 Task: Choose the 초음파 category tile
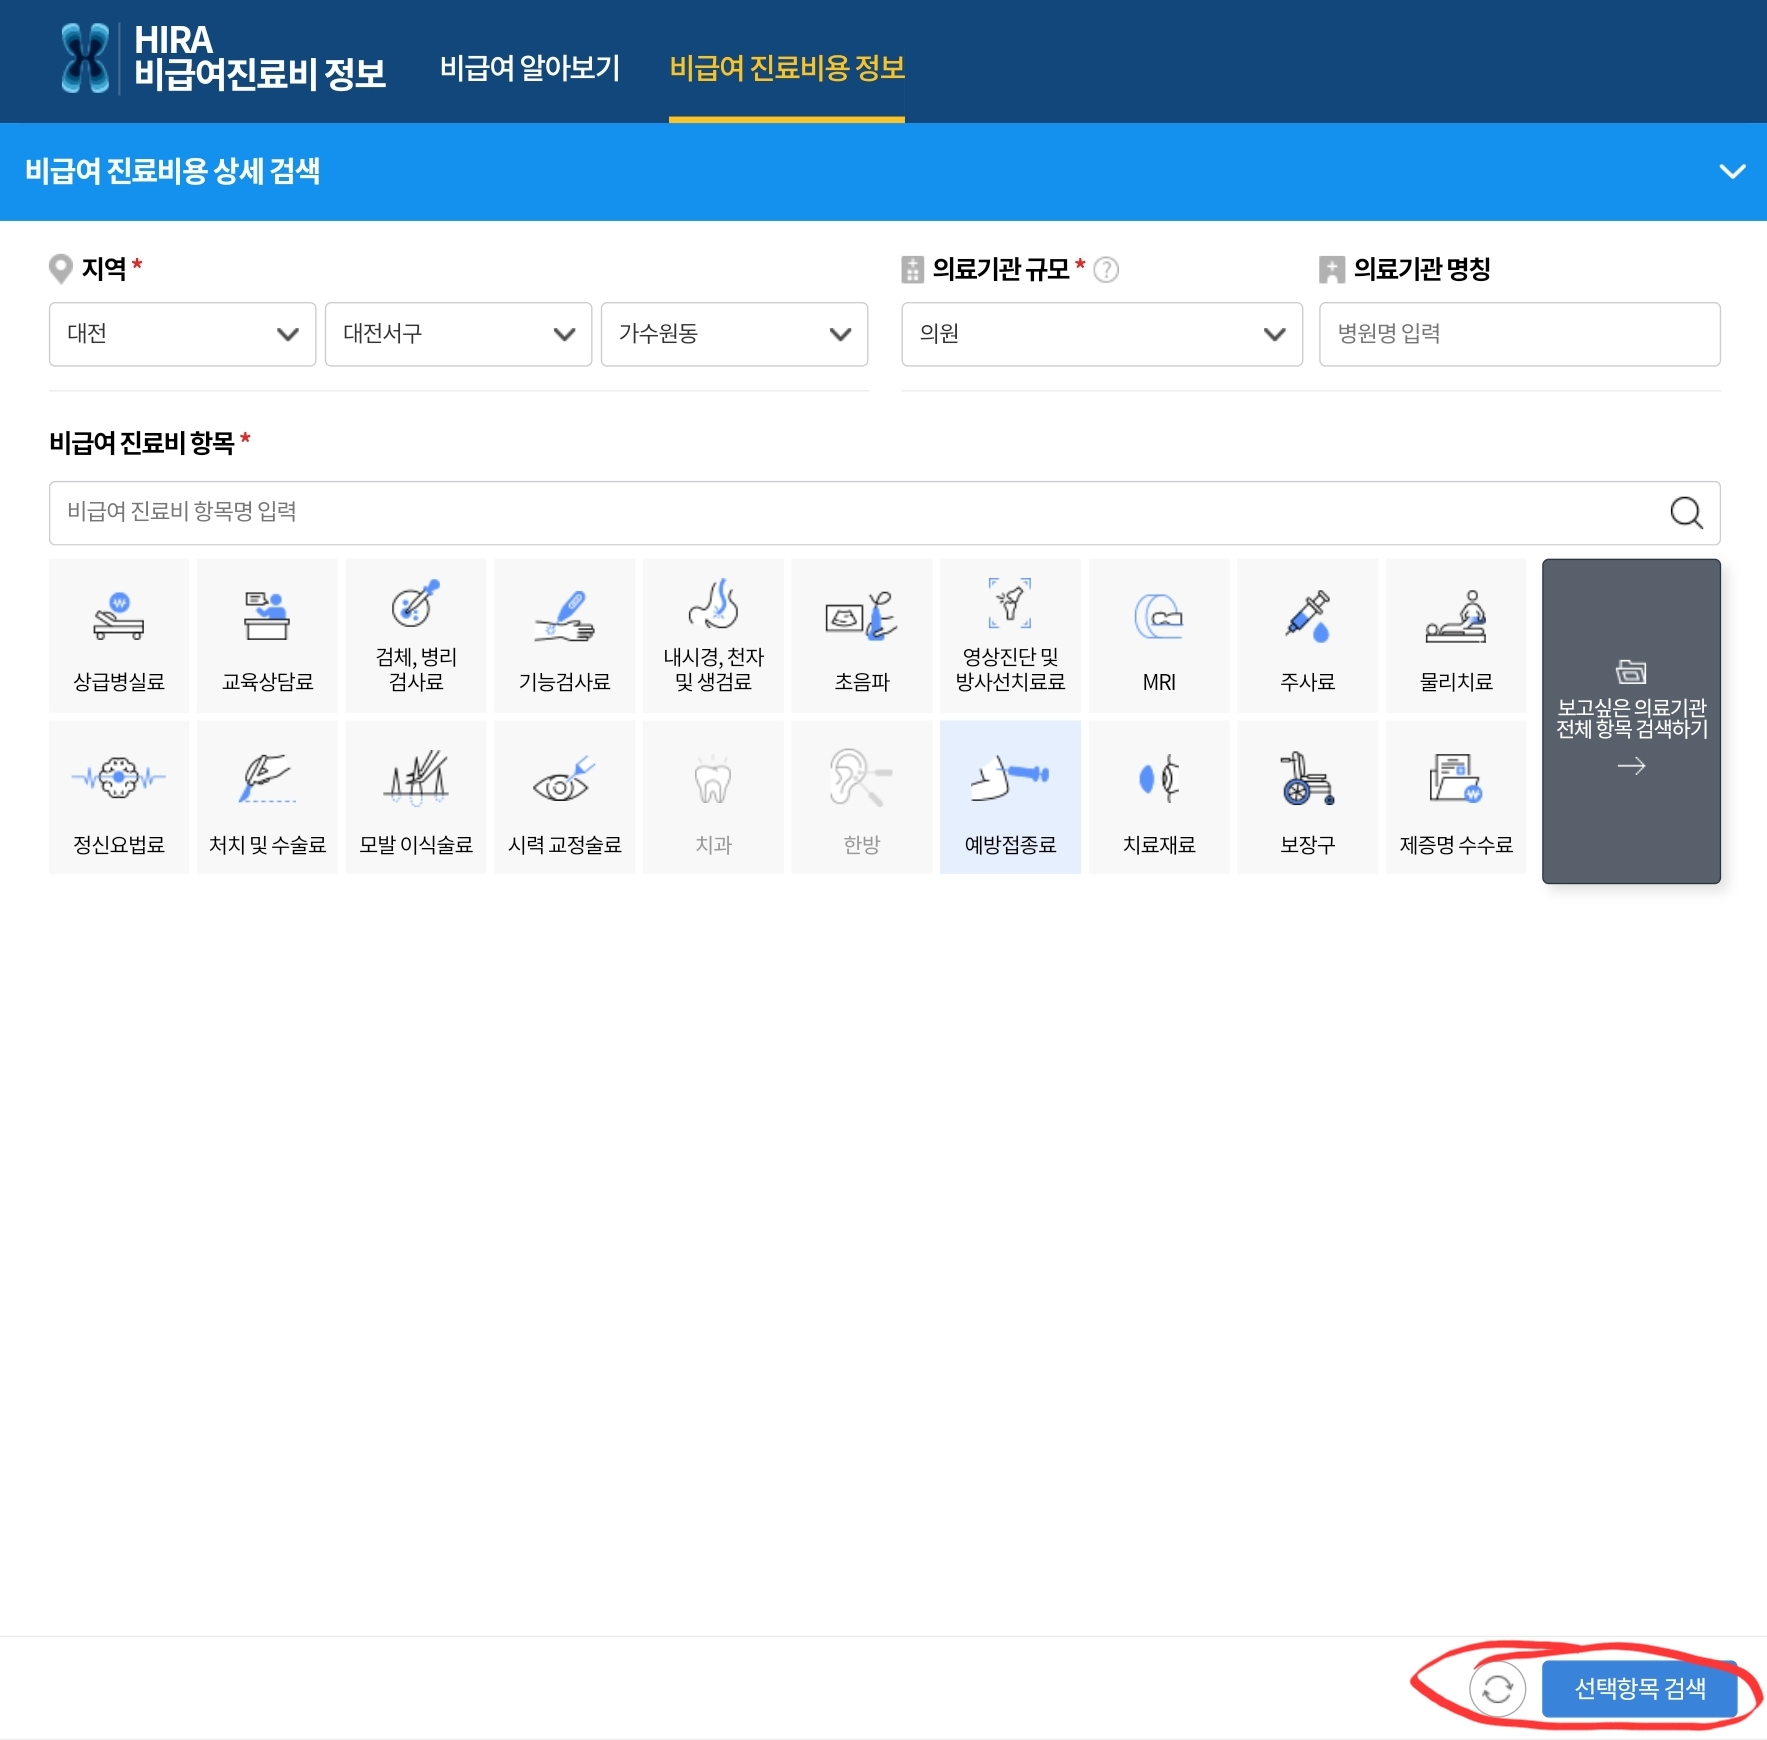862,636
